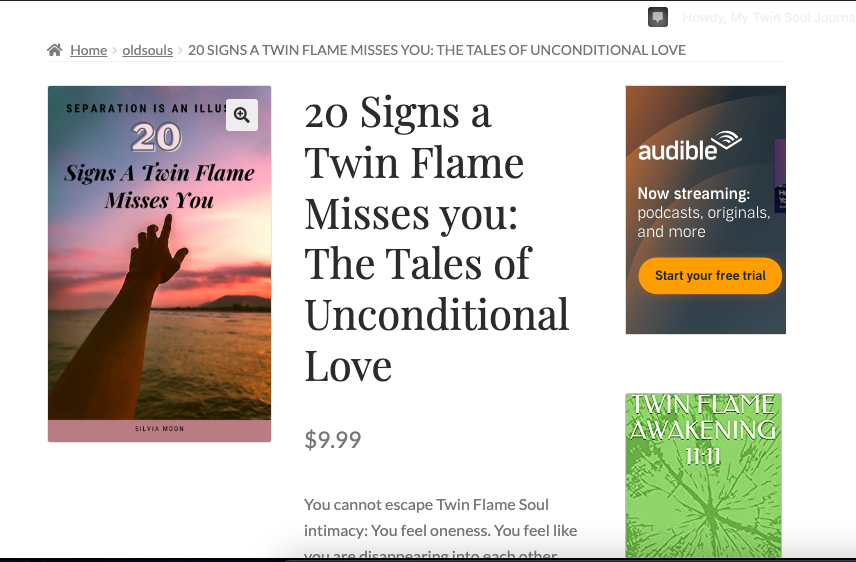Click the chevron after Home breadcrumb

(x=114, y=50)
